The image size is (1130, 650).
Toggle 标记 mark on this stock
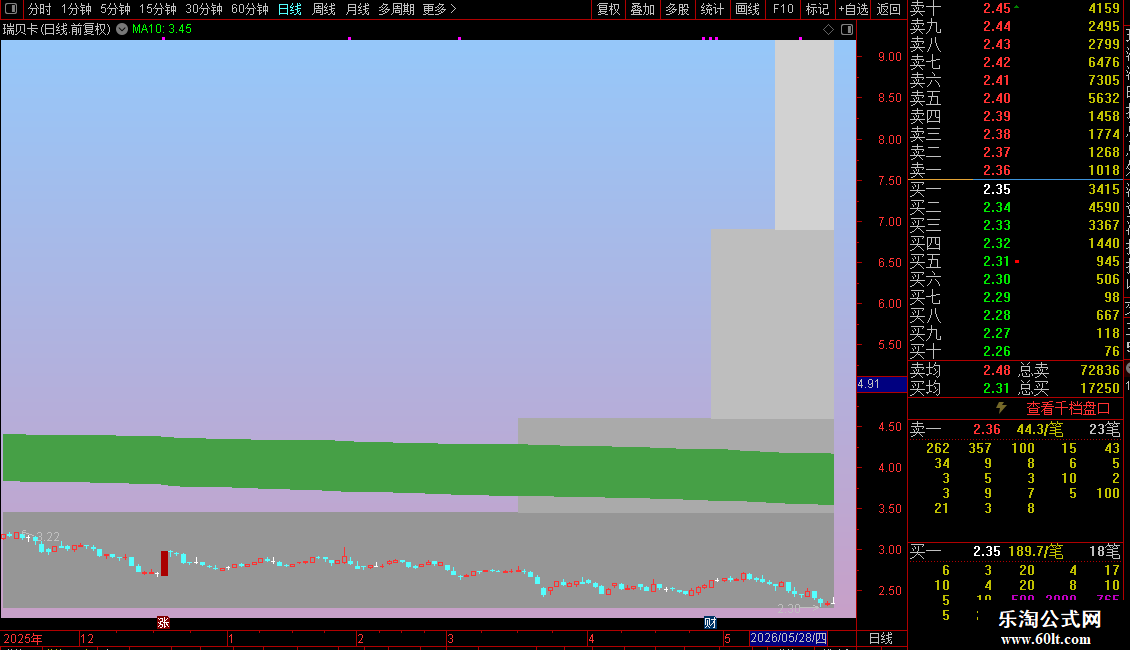[817, 9]
